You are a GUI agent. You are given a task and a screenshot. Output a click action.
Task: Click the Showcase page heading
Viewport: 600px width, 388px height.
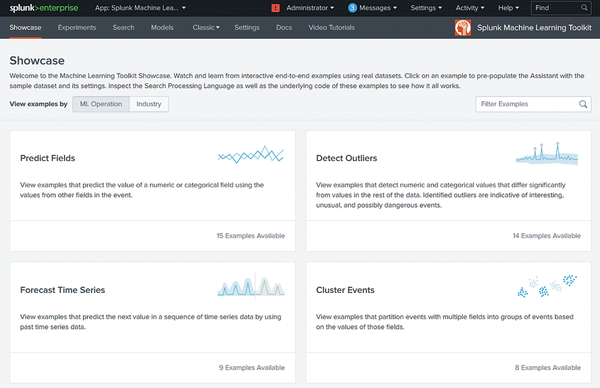point(37,60)
